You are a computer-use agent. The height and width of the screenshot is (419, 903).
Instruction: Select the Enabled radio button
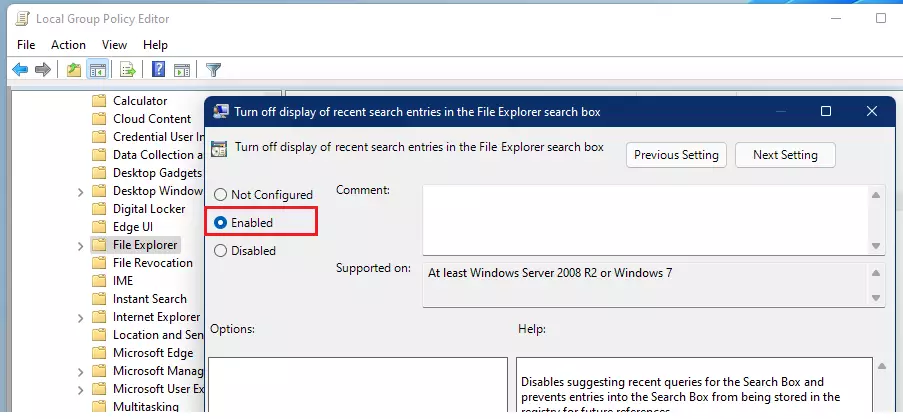pos(220,223)
